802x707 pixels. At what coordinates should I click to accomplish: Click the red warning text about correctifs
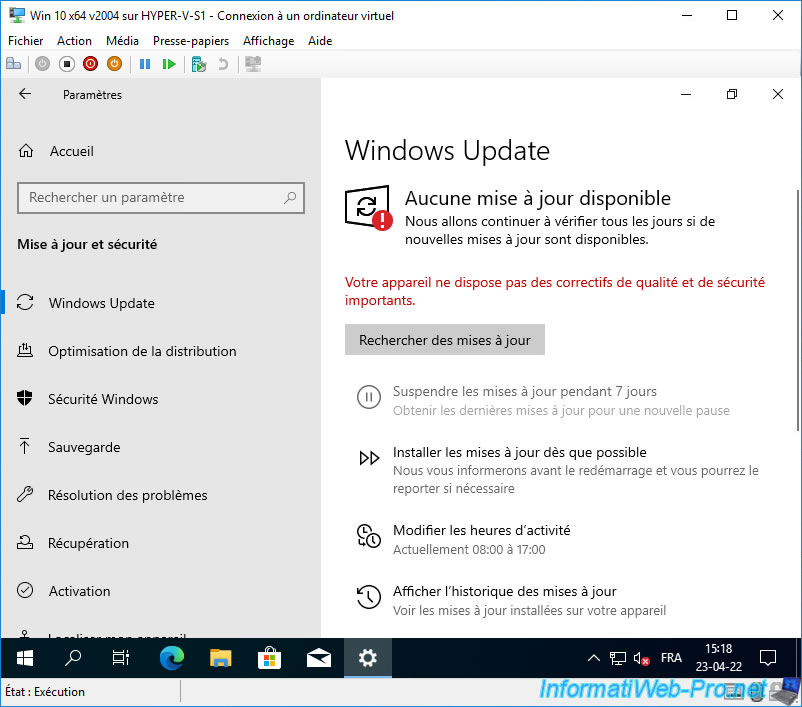(x=554, y=291)
